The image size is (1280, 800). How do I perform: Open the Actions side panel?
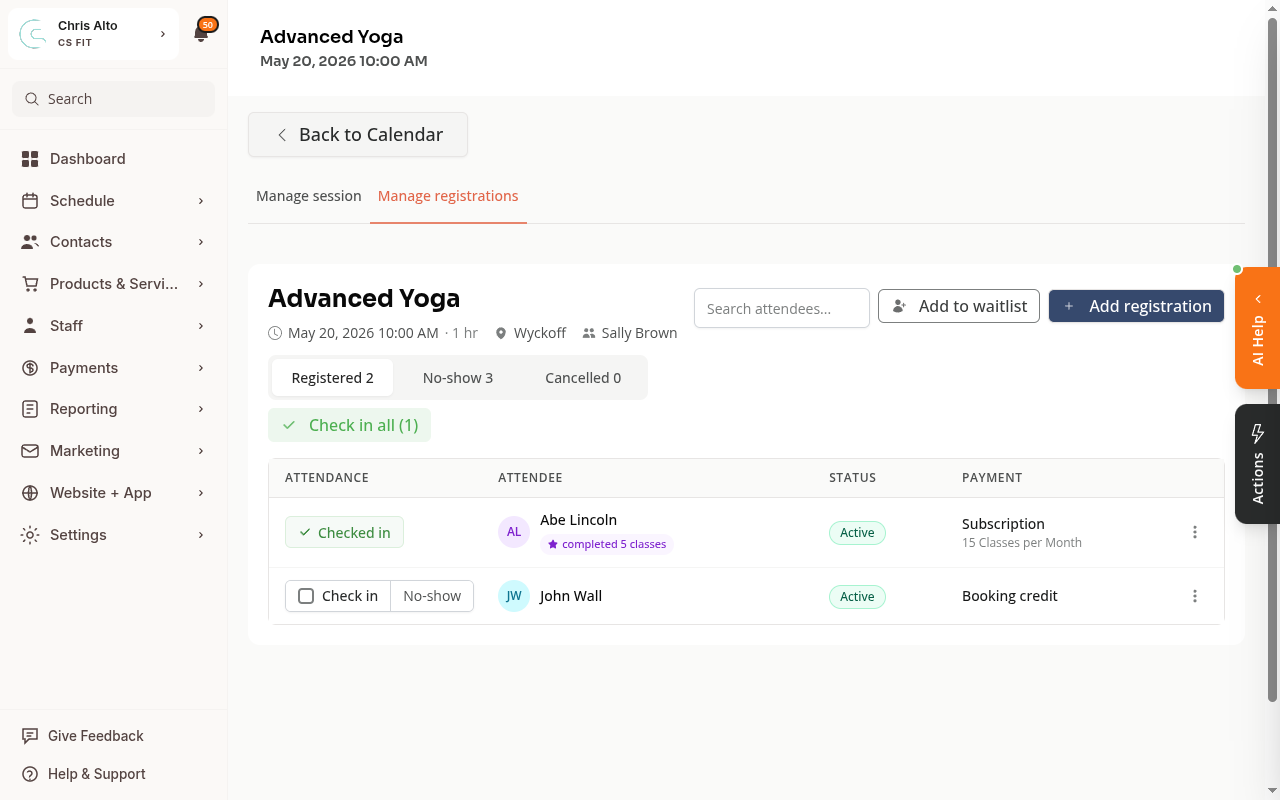tap(1258, 464)
